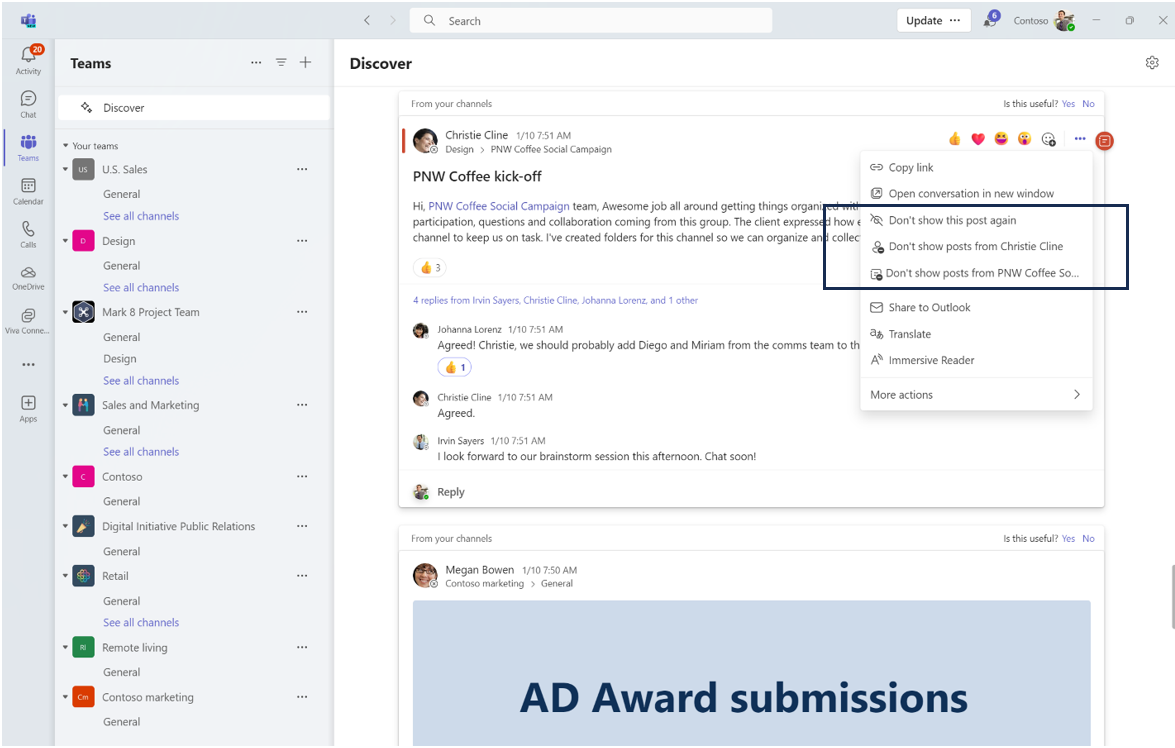Toggle the thumbs-up reaction with count 3
Image resolution: width=1175 pixels, height=748 pixels.
[x=431, y=268]
